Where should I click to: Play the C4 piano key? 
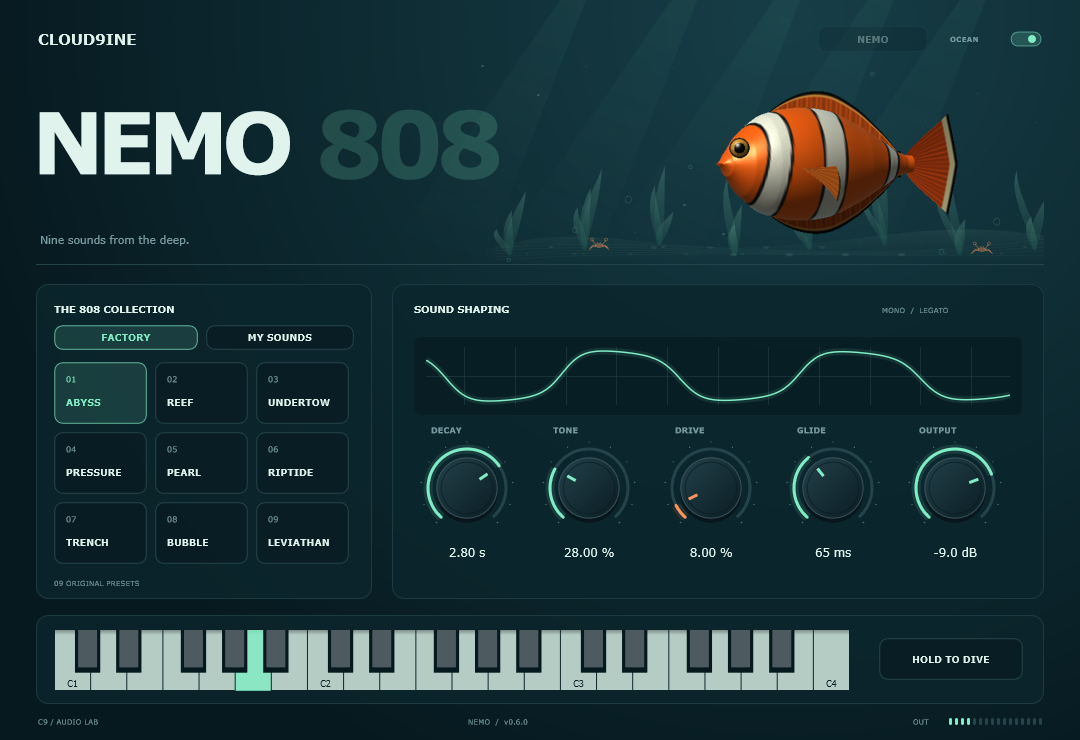(x=831, y=660)
